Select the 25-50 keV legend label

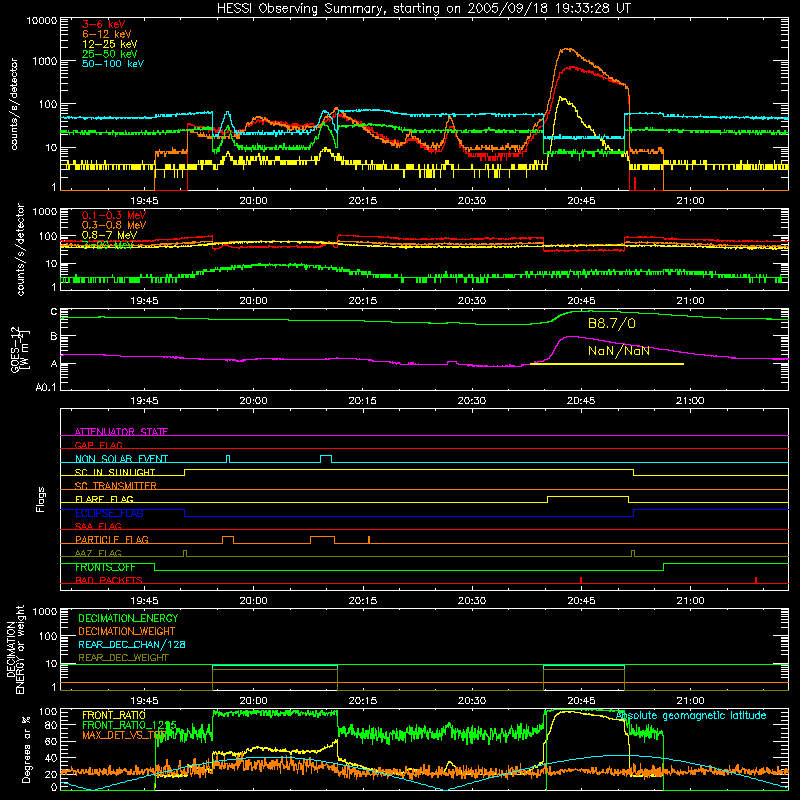tap(110, 54)
